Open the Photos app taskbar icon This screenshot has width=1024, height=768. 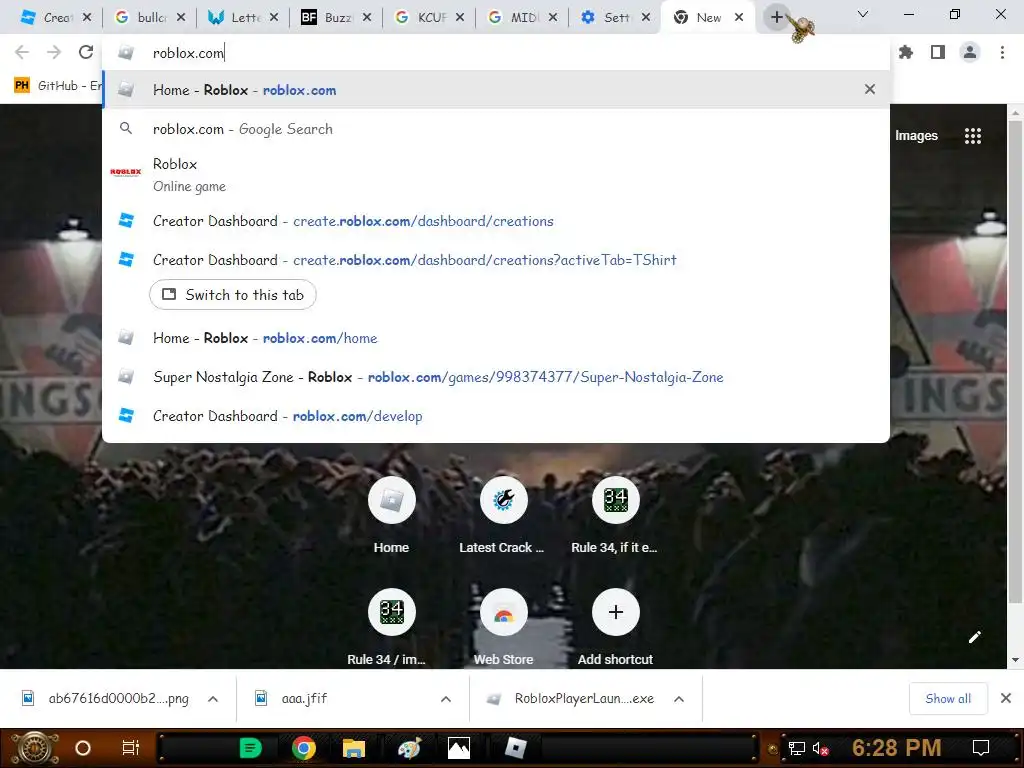pyautogui.click(x=458, y=748)
